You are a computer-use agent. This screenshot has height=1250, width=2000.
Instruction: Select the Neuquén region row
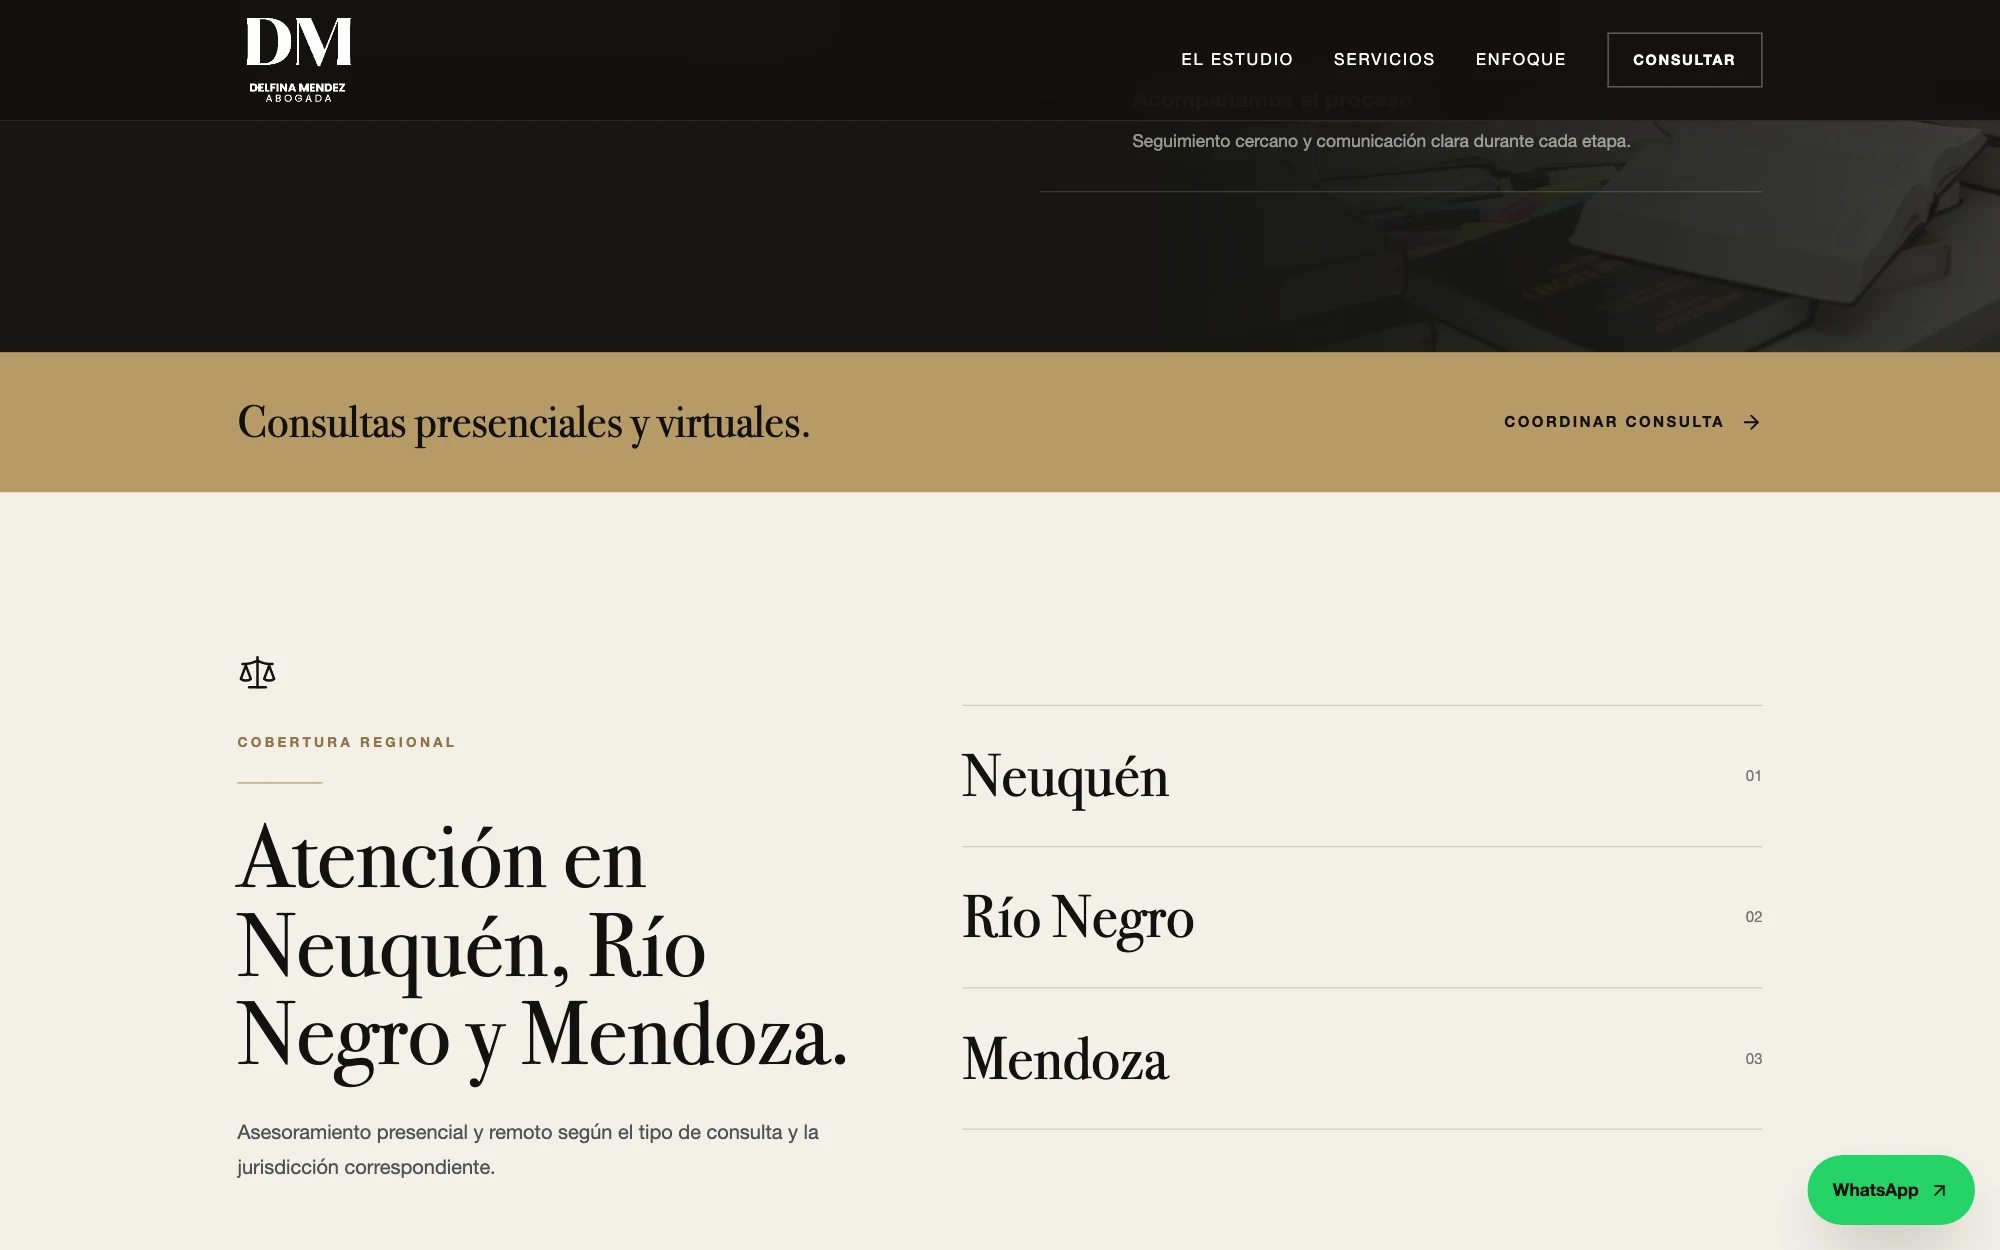(x=1362, y=776)
